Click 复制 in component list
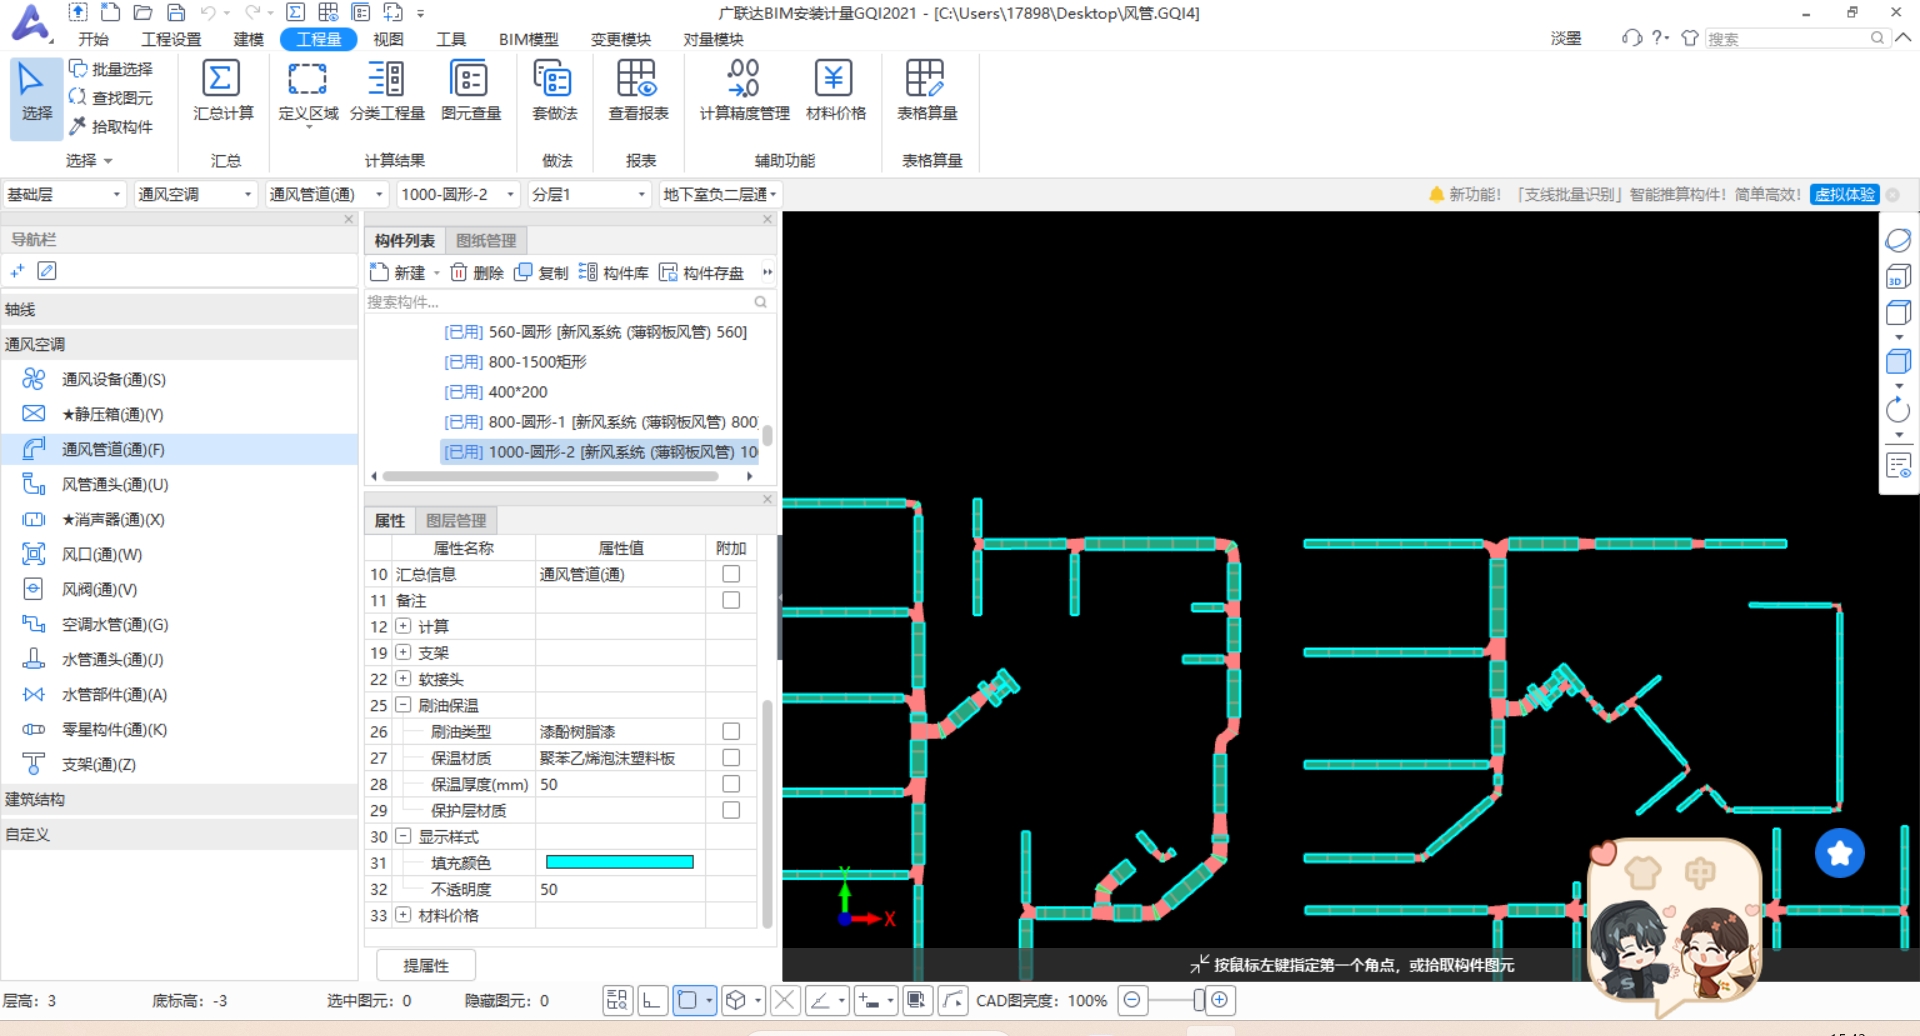The width and height of the screenshot is (1920, 1036). coord(541,272)
